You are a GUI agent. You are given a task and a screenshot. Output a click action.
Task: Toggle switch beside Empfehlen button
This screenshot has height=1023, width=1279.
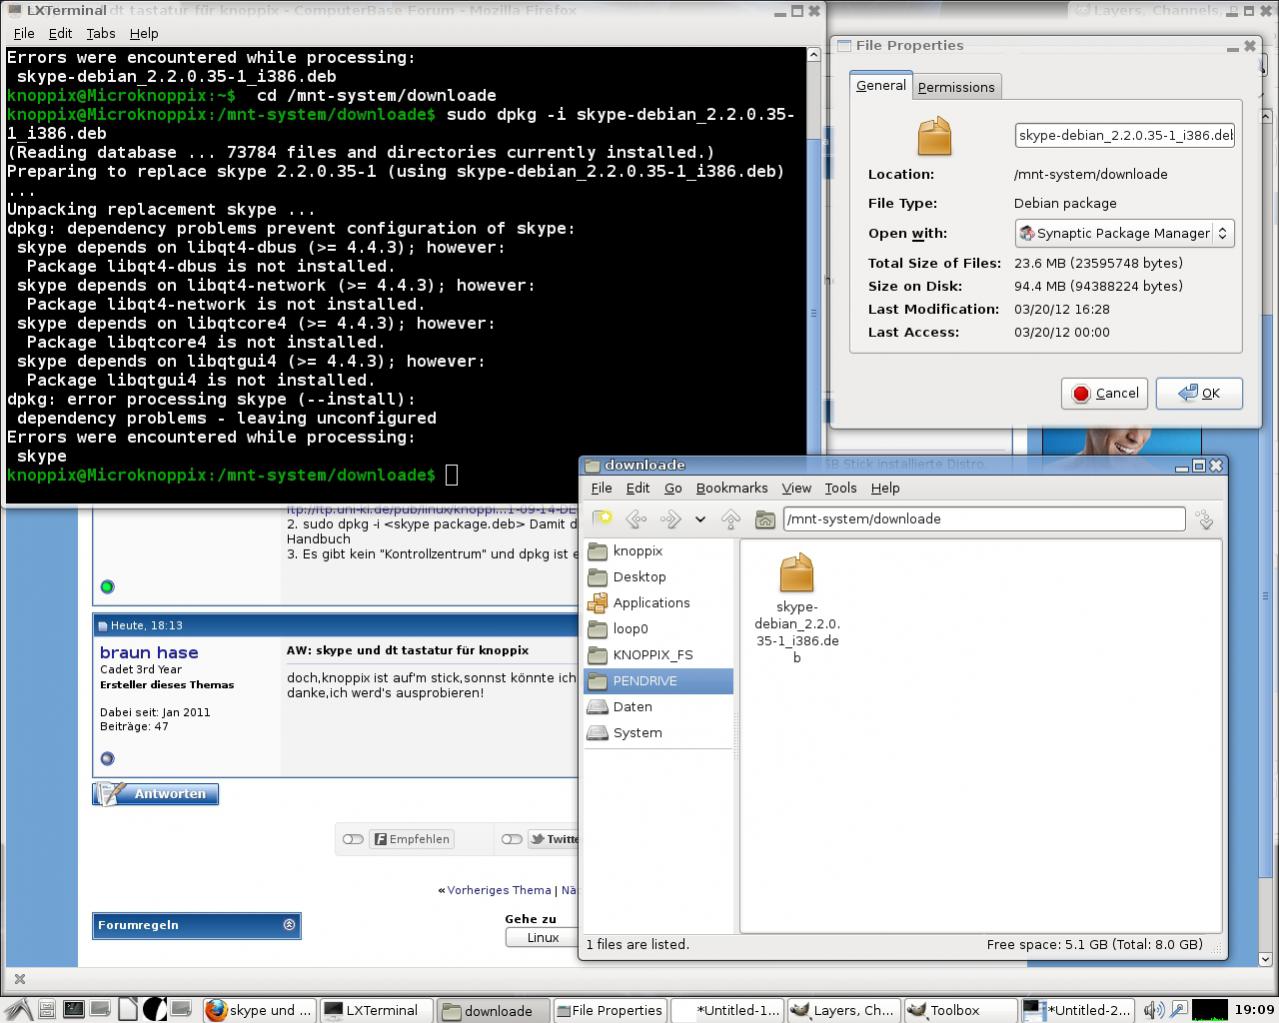click(x=353, y=839)
